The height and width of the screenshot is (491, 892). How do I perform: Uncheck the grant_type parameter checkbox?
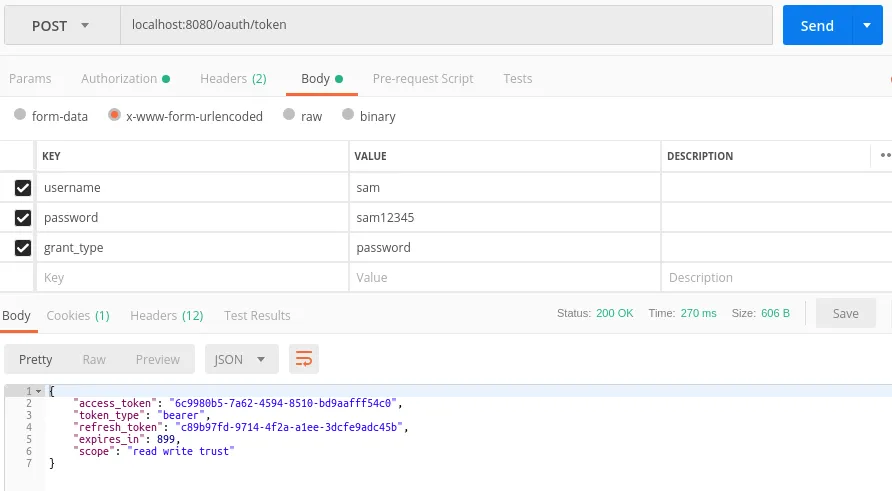coord(22,247)
